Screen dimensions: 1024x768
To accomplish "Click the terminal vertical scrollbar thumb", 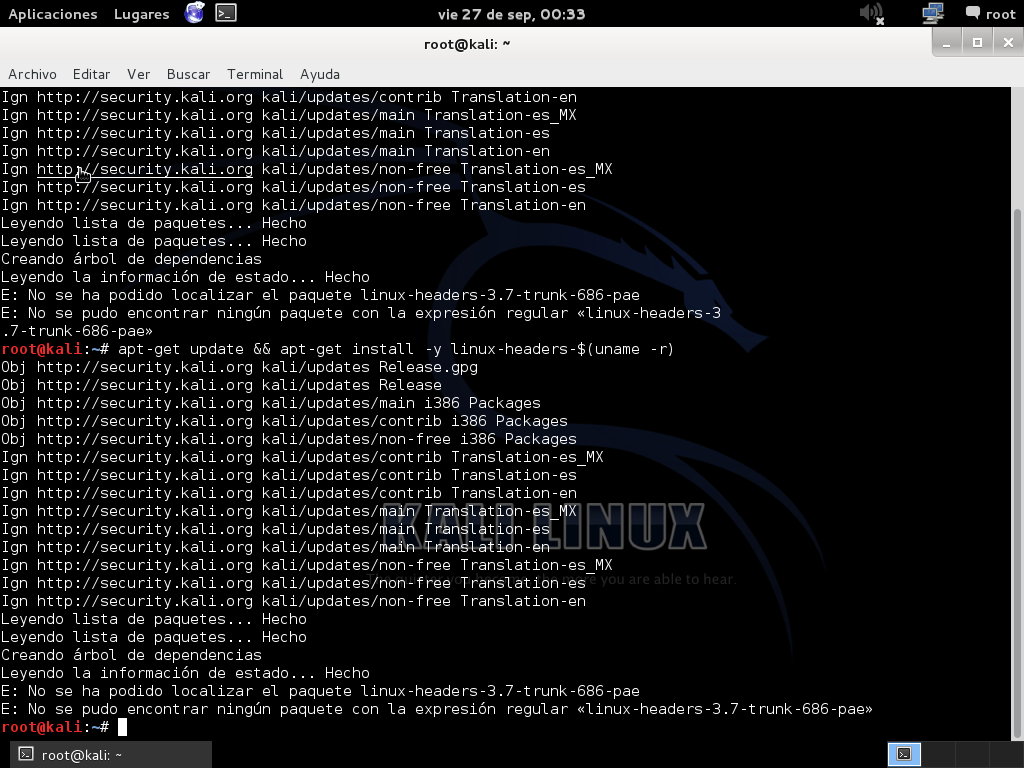I will 1017,475.
